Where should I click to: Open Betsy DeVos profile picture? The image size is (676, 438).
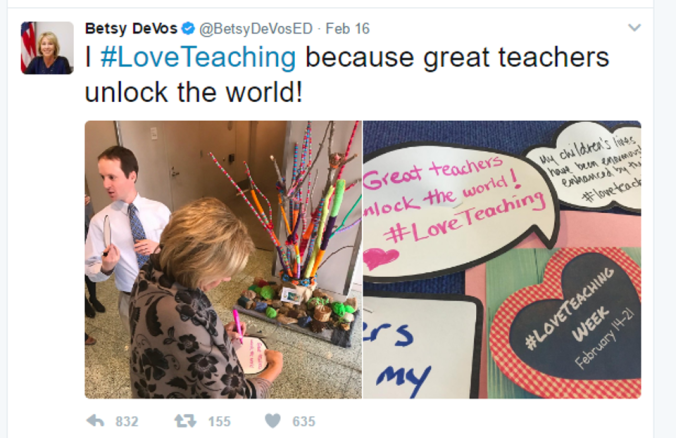tap(47, 48)
